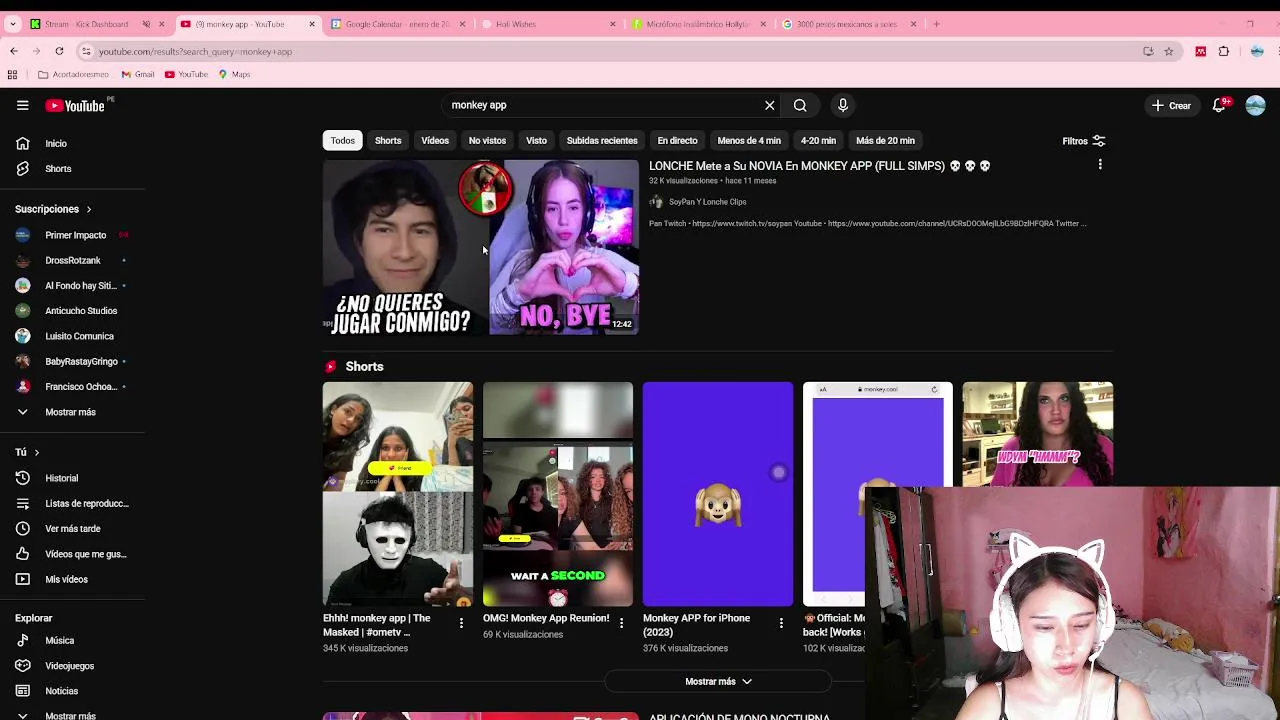Select the Subidas recientes chip
The width and height of the screenshot is (1280, 720).
tap(602, 141)
